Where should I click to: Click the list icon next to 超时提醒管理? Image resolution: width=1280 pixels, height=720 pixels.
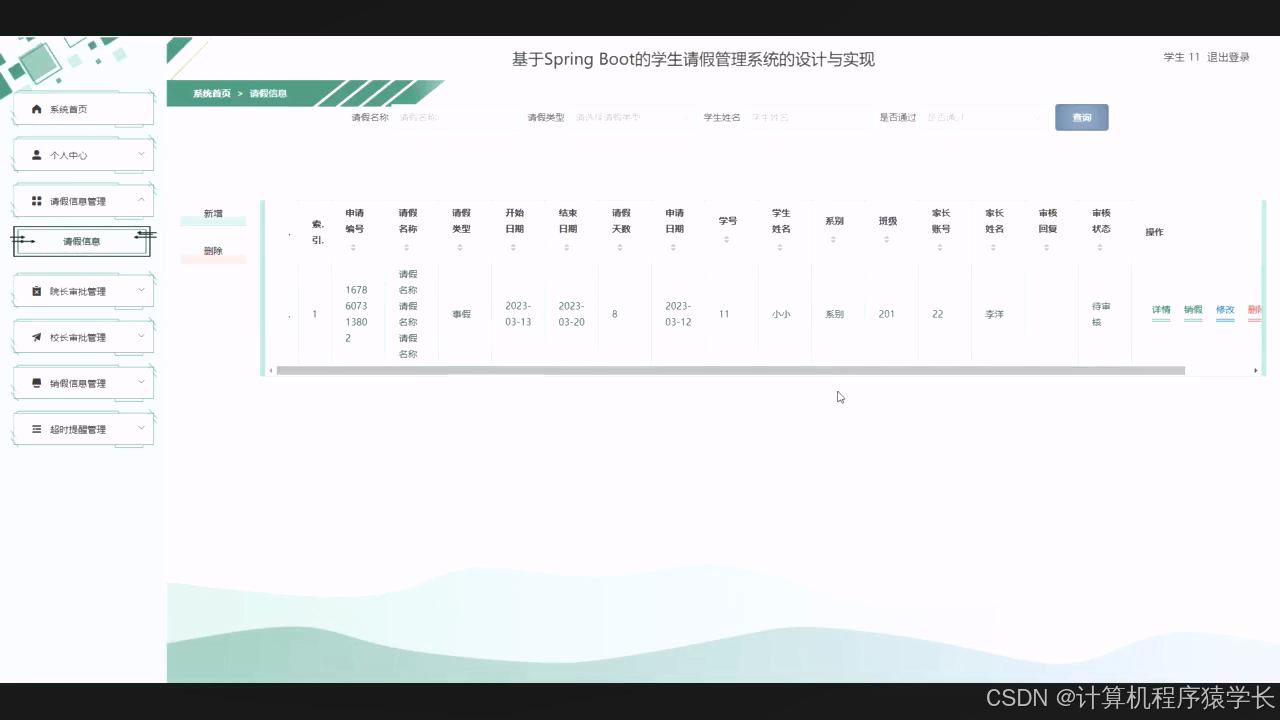click(37, 429)
